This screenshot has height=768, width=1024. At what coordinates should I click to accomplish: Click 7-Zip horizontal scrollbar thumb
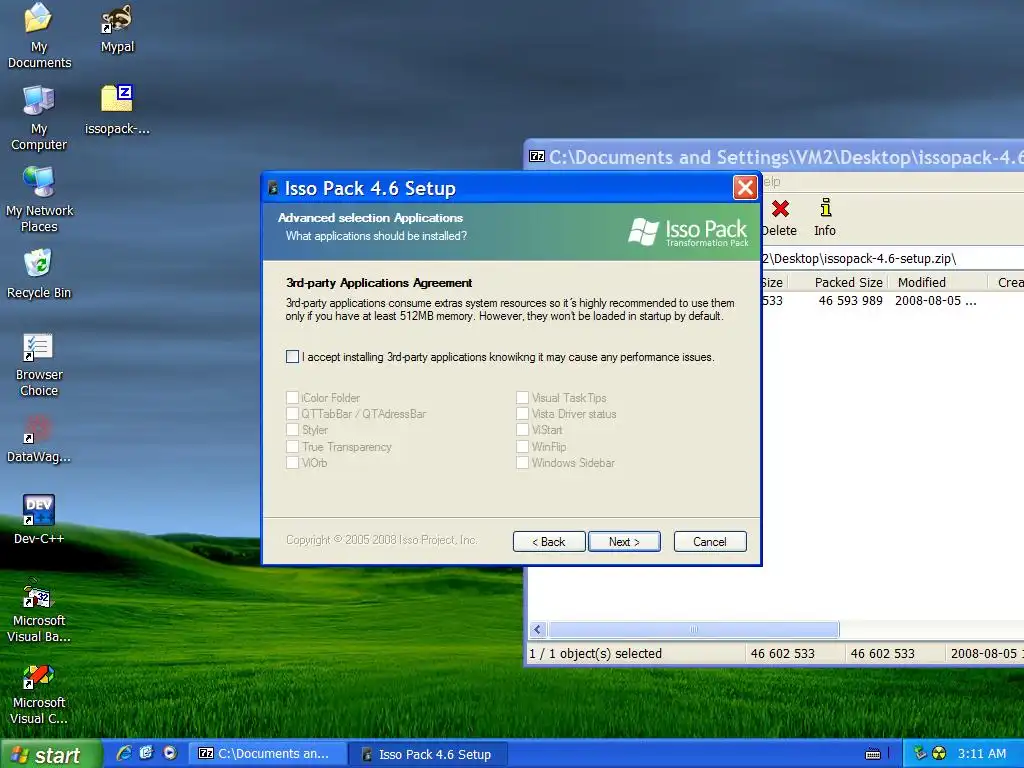pos(694,630)
